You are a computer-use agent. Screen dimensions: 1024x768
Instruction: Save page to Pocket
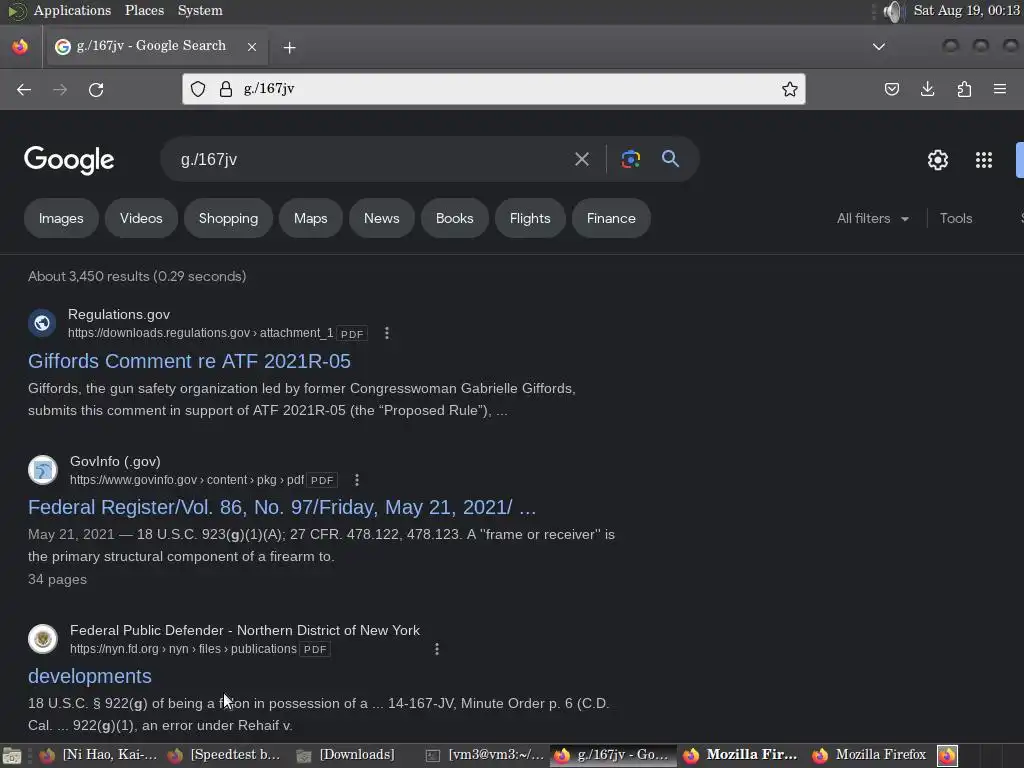[891, 89]
